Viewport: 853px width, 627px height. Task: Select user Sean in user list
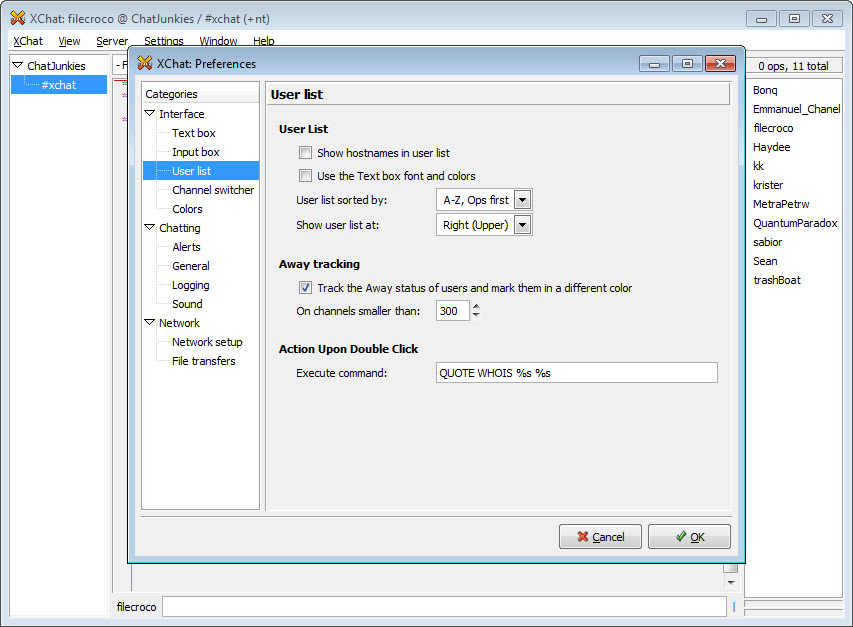point(765,262)
